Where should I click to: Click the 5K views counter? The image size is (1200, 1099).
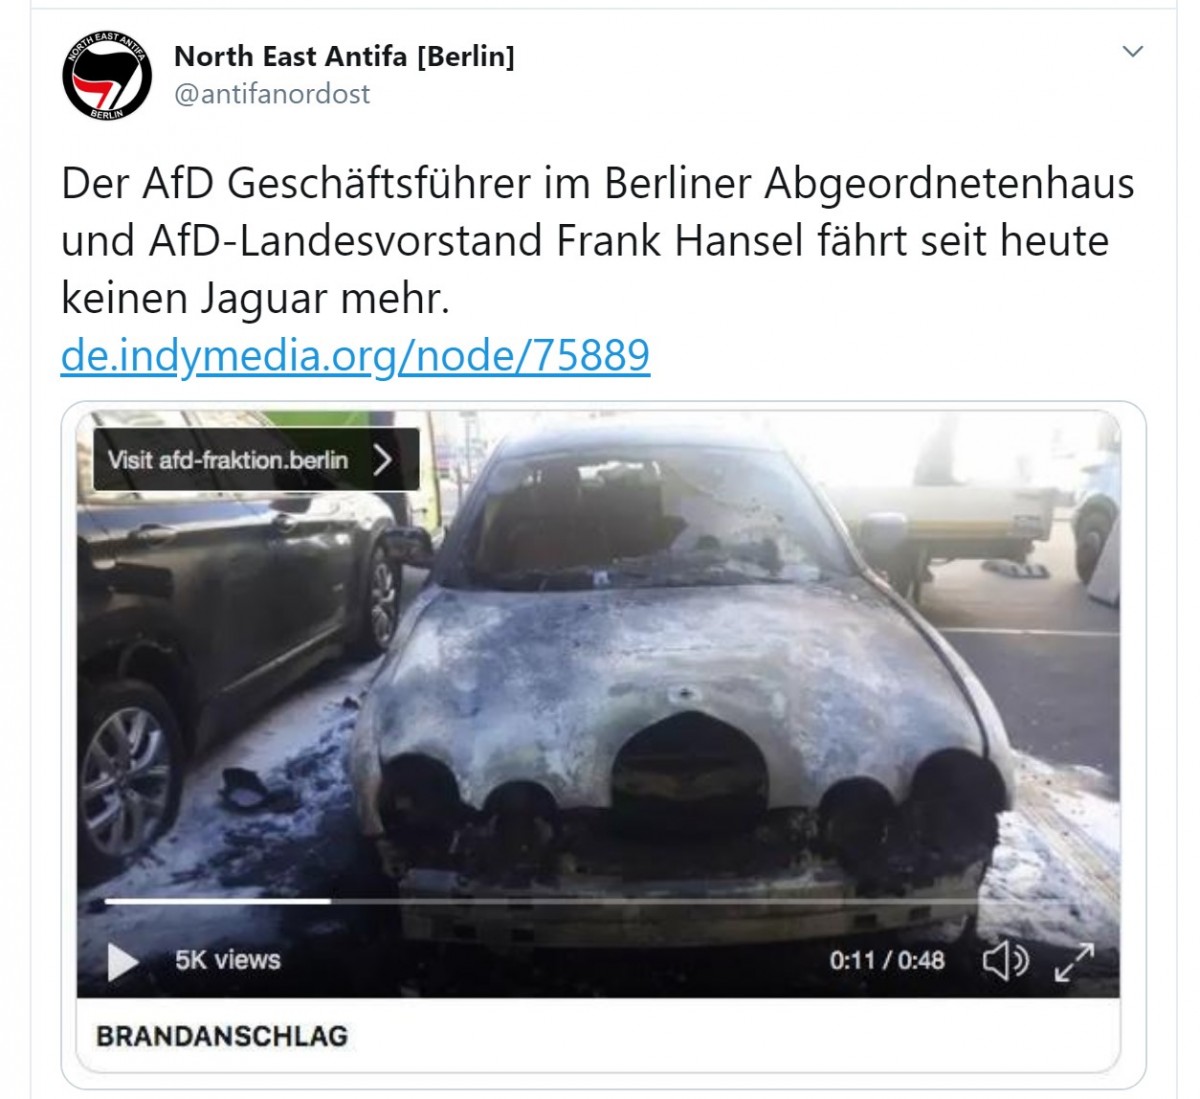[x=228, y=960]
